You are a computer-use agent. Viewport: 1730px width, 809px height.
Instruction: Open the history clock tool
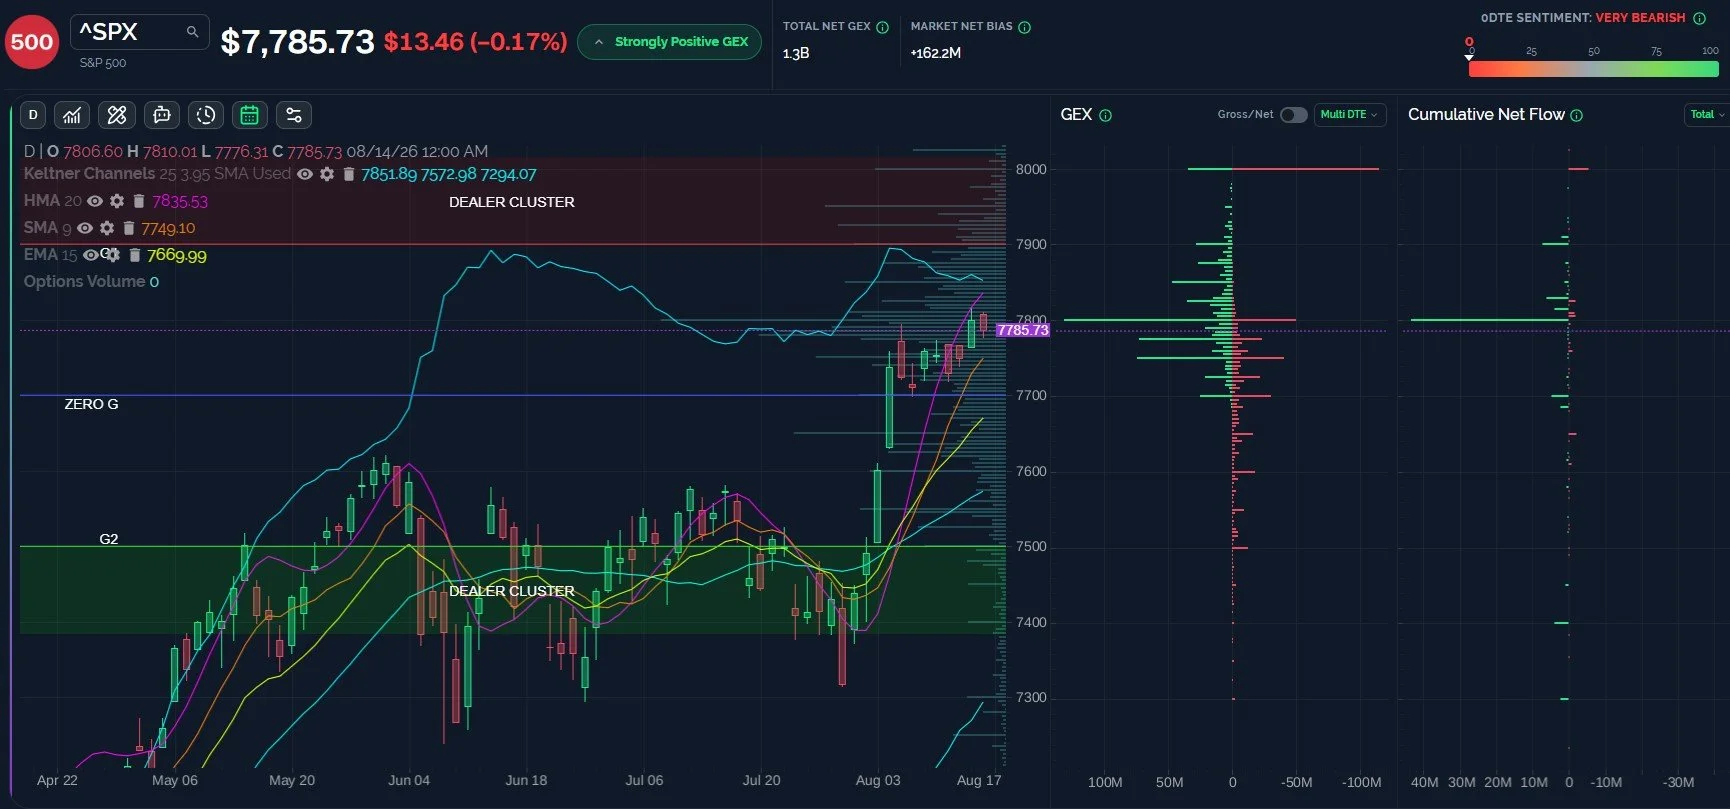pos(206,115)
